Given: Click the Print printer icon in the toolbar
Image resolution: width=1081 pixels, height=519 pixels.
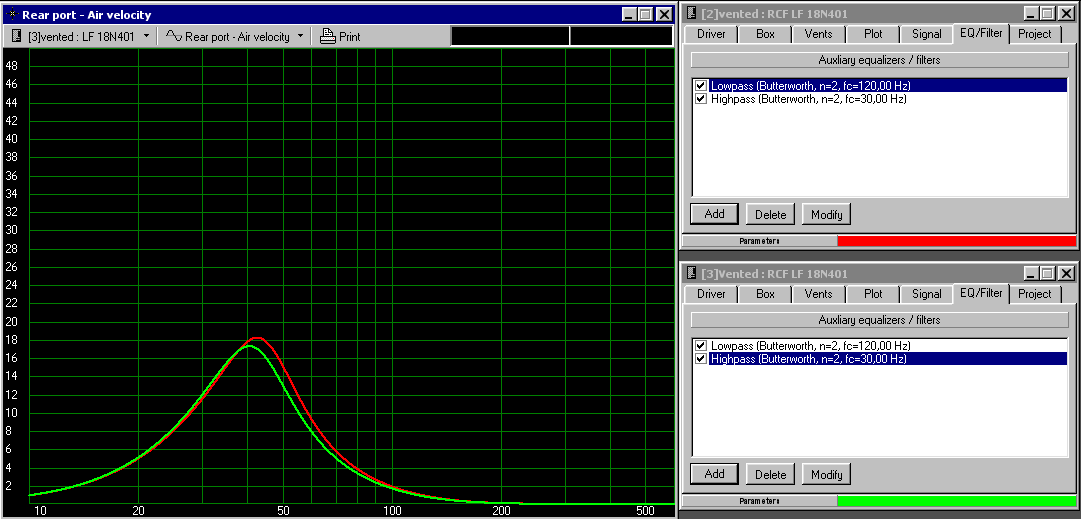Looking at the screenshot, I should click(x=327, y=36).
